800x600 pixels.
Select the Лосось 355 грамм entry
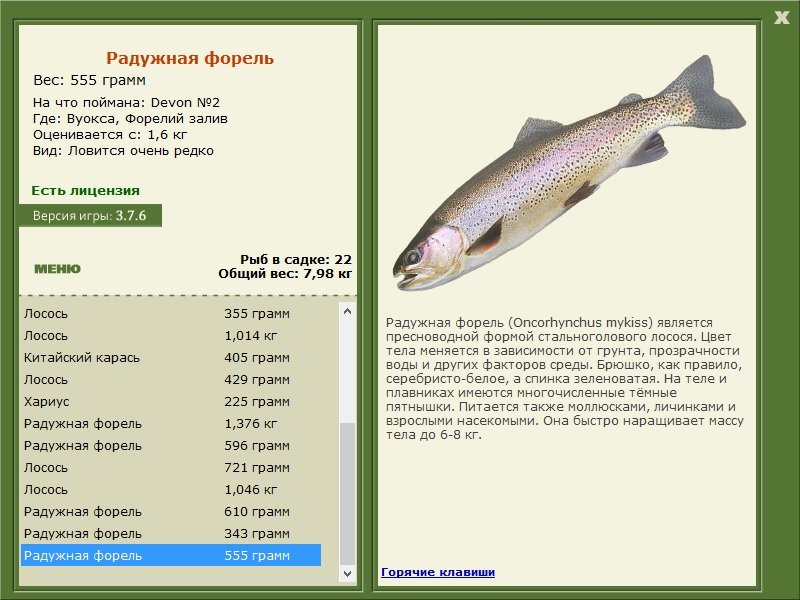(171, 313)
